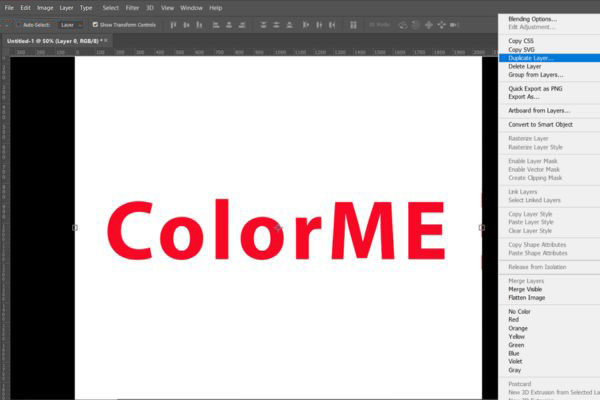The height and width of the screenshot is (400, 600).
Task: Open the Layer menu
Action: 66,8
